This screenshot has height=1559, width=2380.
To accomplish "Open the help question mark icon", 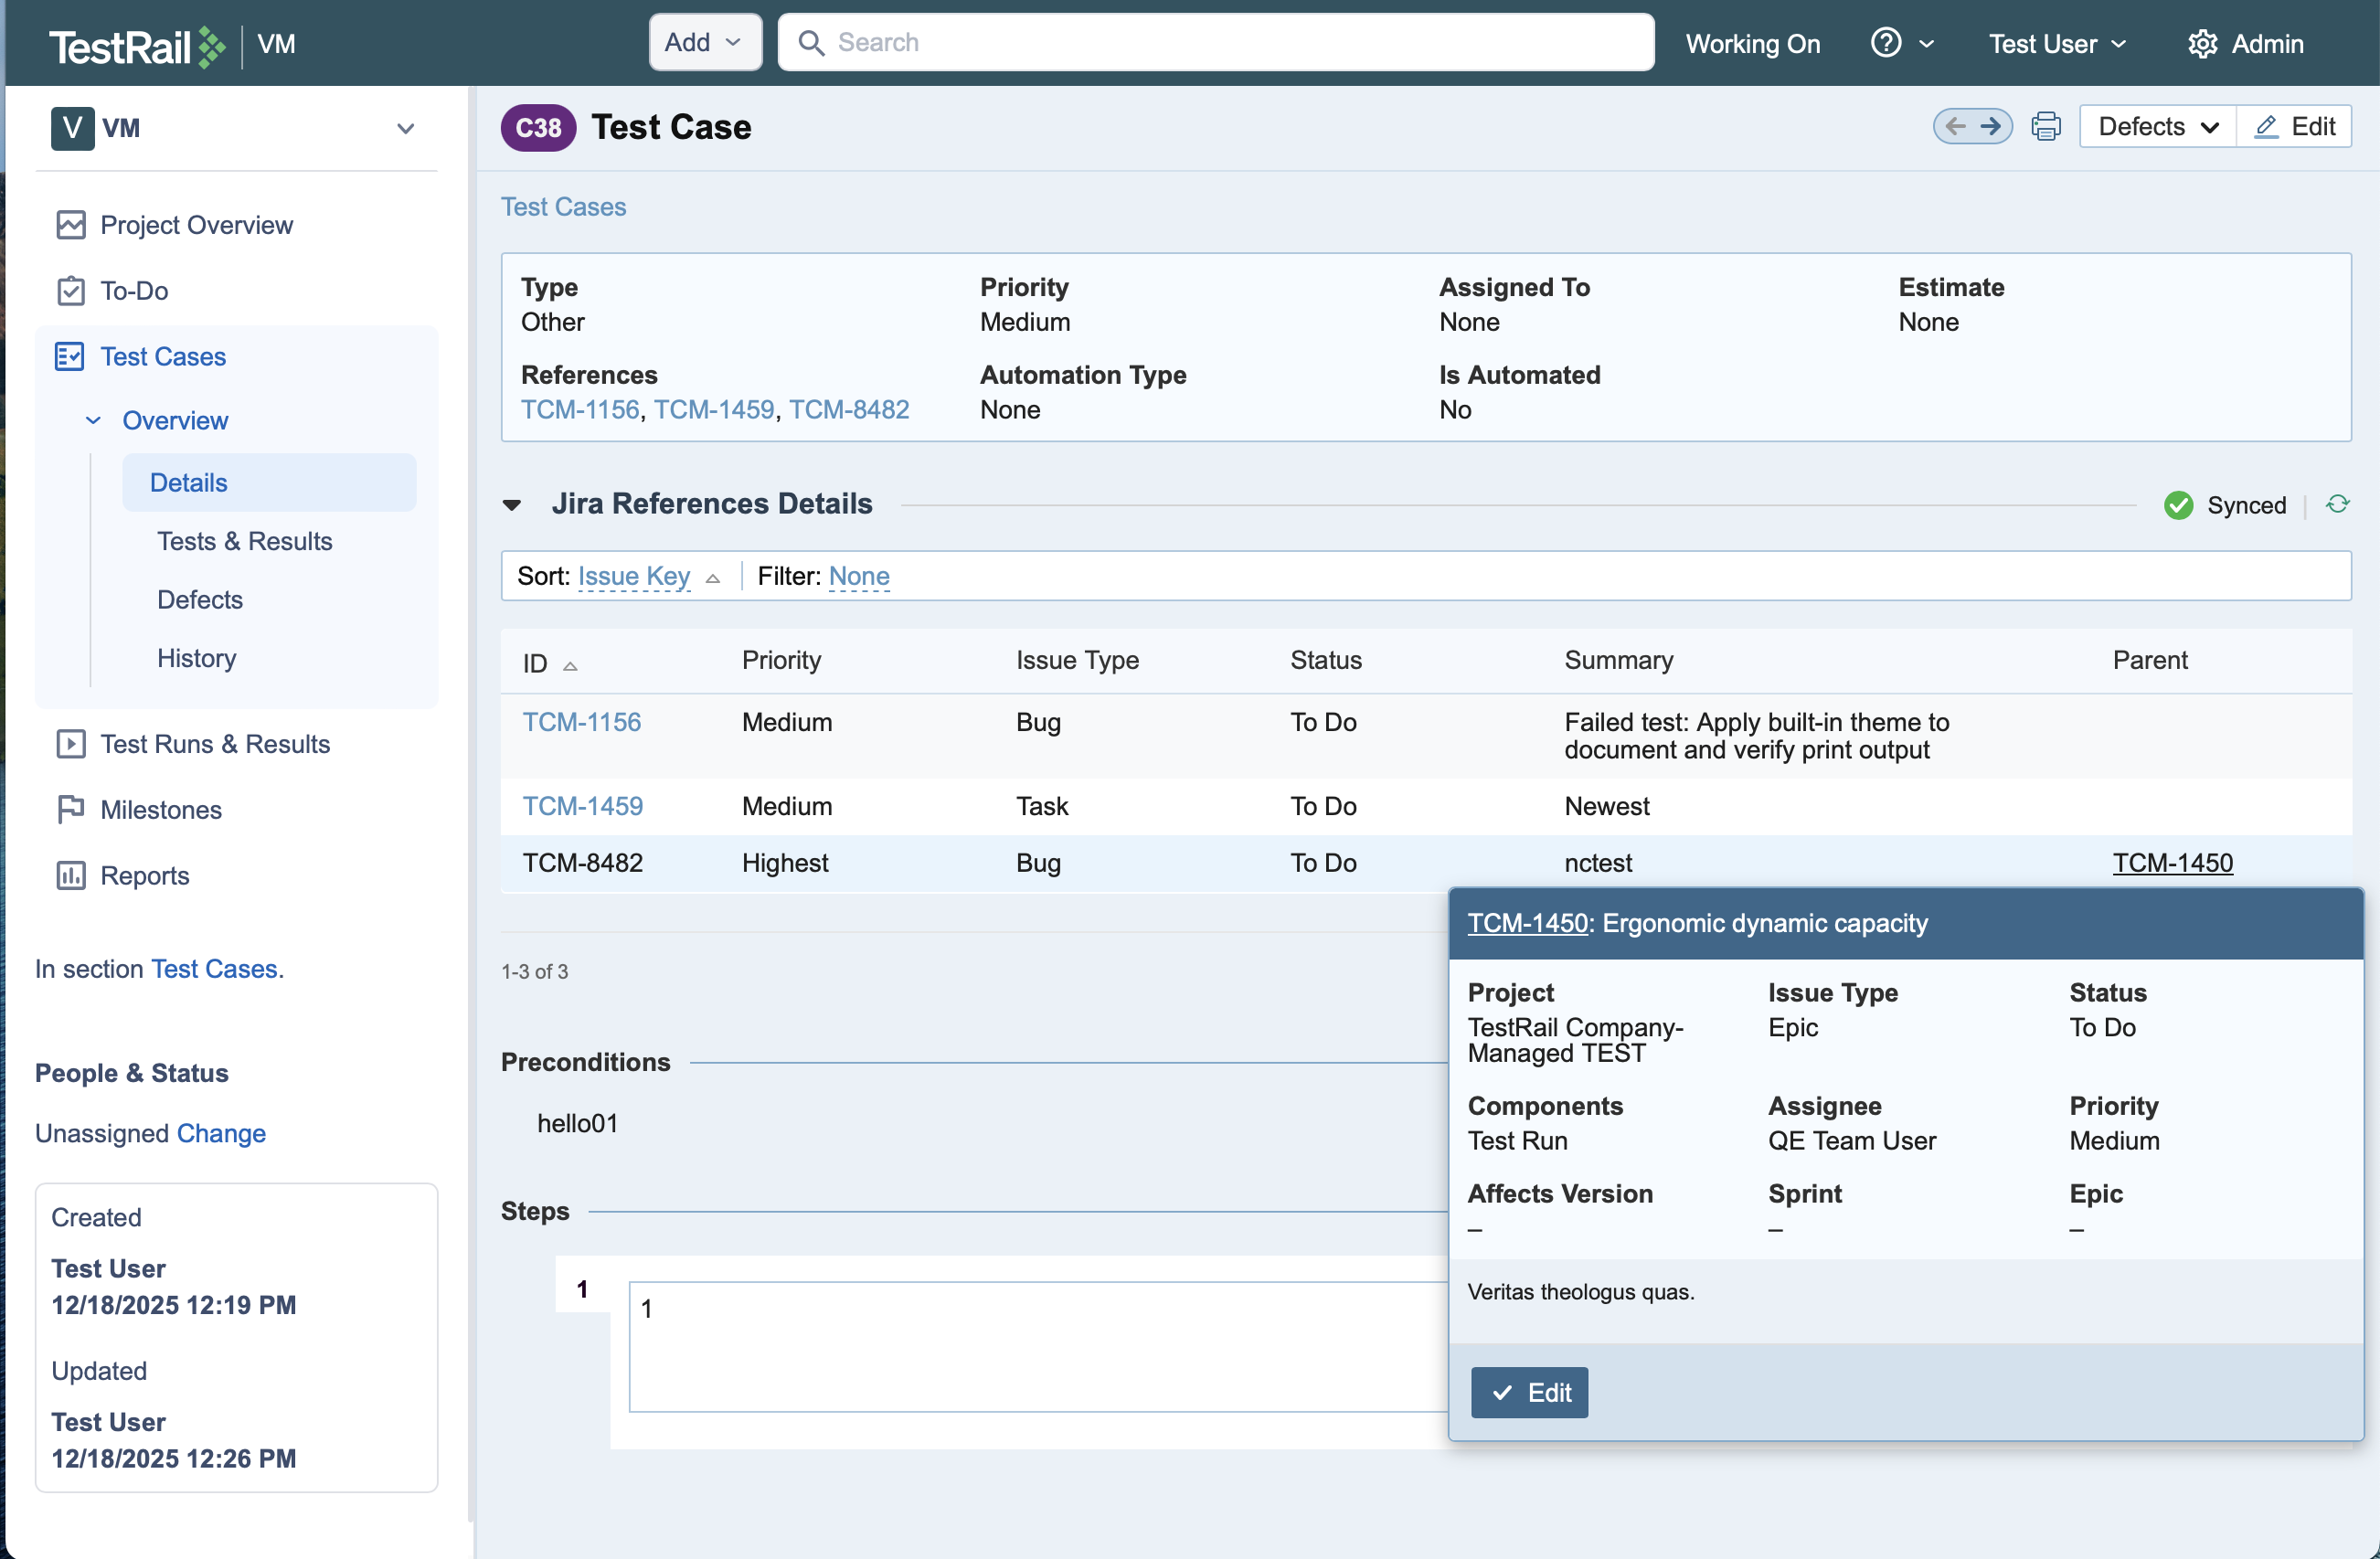I will point(1886,43).
